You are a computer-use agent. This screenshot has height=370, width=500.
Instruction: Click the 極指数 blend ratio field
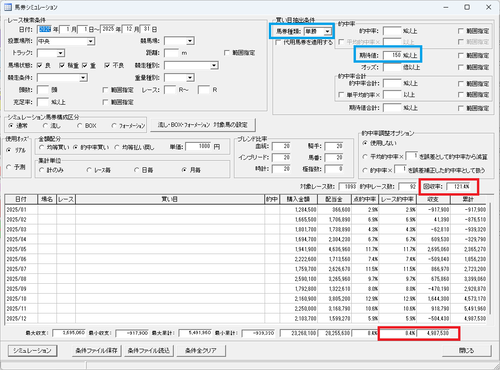[x=334, y=169]
